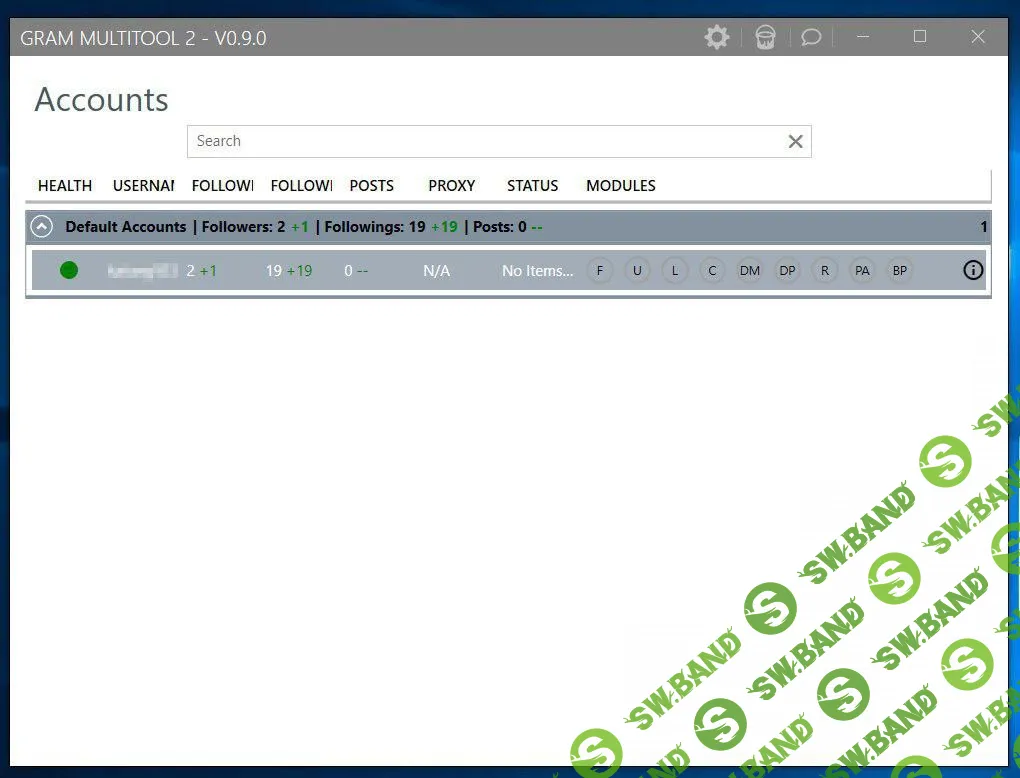This screenshot has width=1020, height=778.
Task: Click the R module circle
Action: (825, 270)
